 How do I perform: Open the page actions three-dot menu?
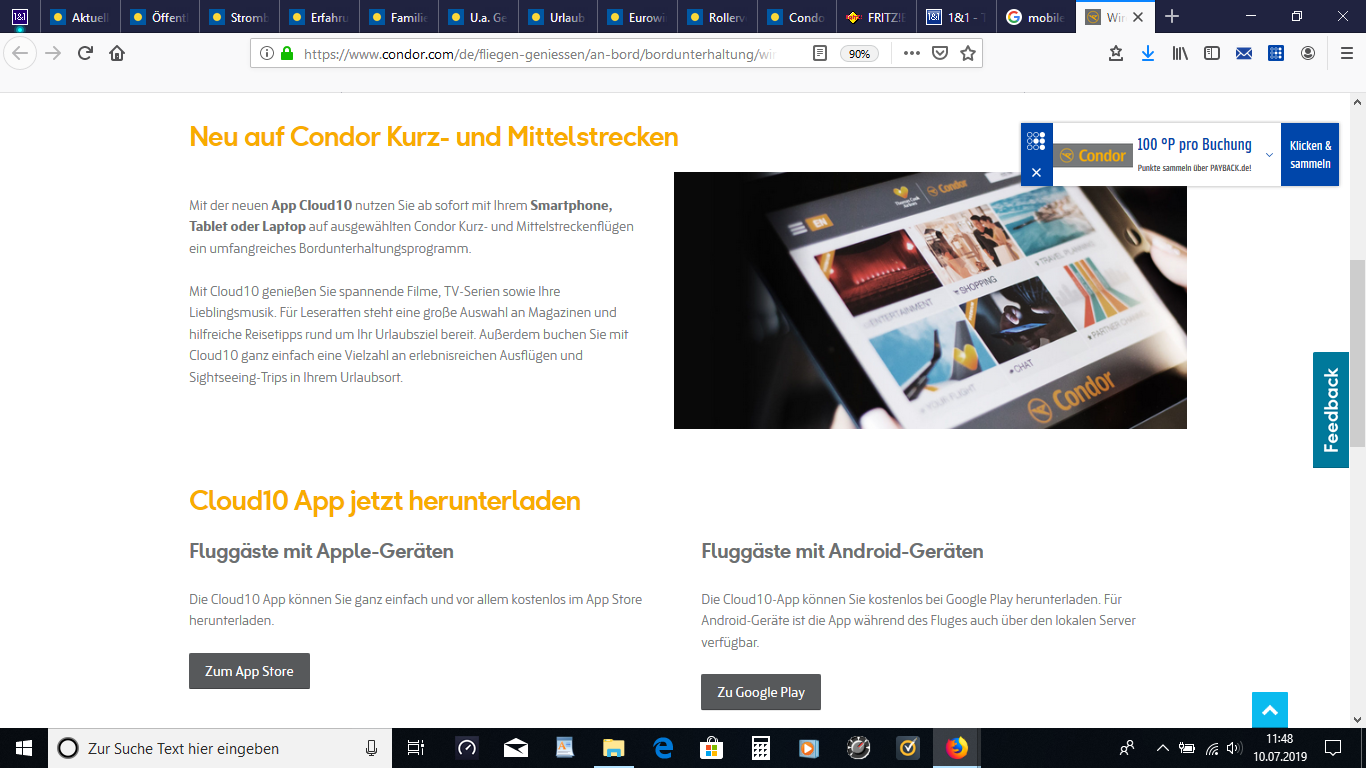click(911, 53)
